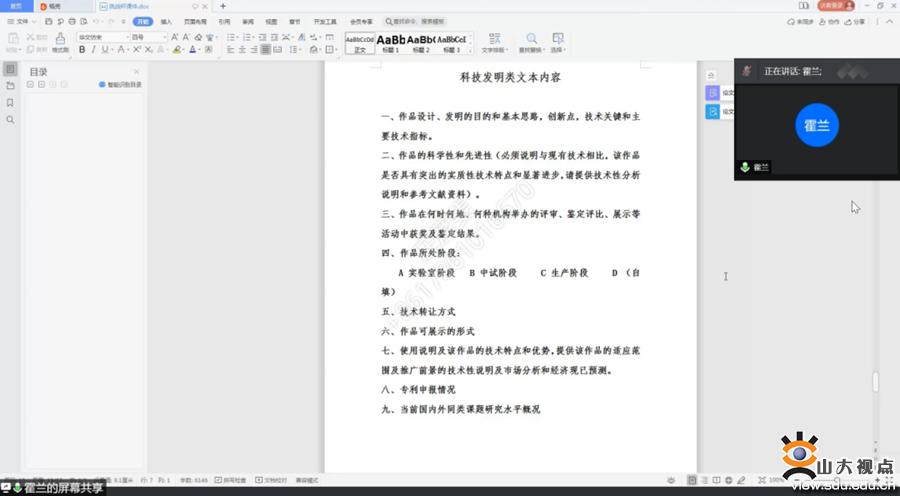Screen dimensions: 900x496
Task: Apply the 标题 1 heading style
Action: pyautogui.click(x=390, y=42)
